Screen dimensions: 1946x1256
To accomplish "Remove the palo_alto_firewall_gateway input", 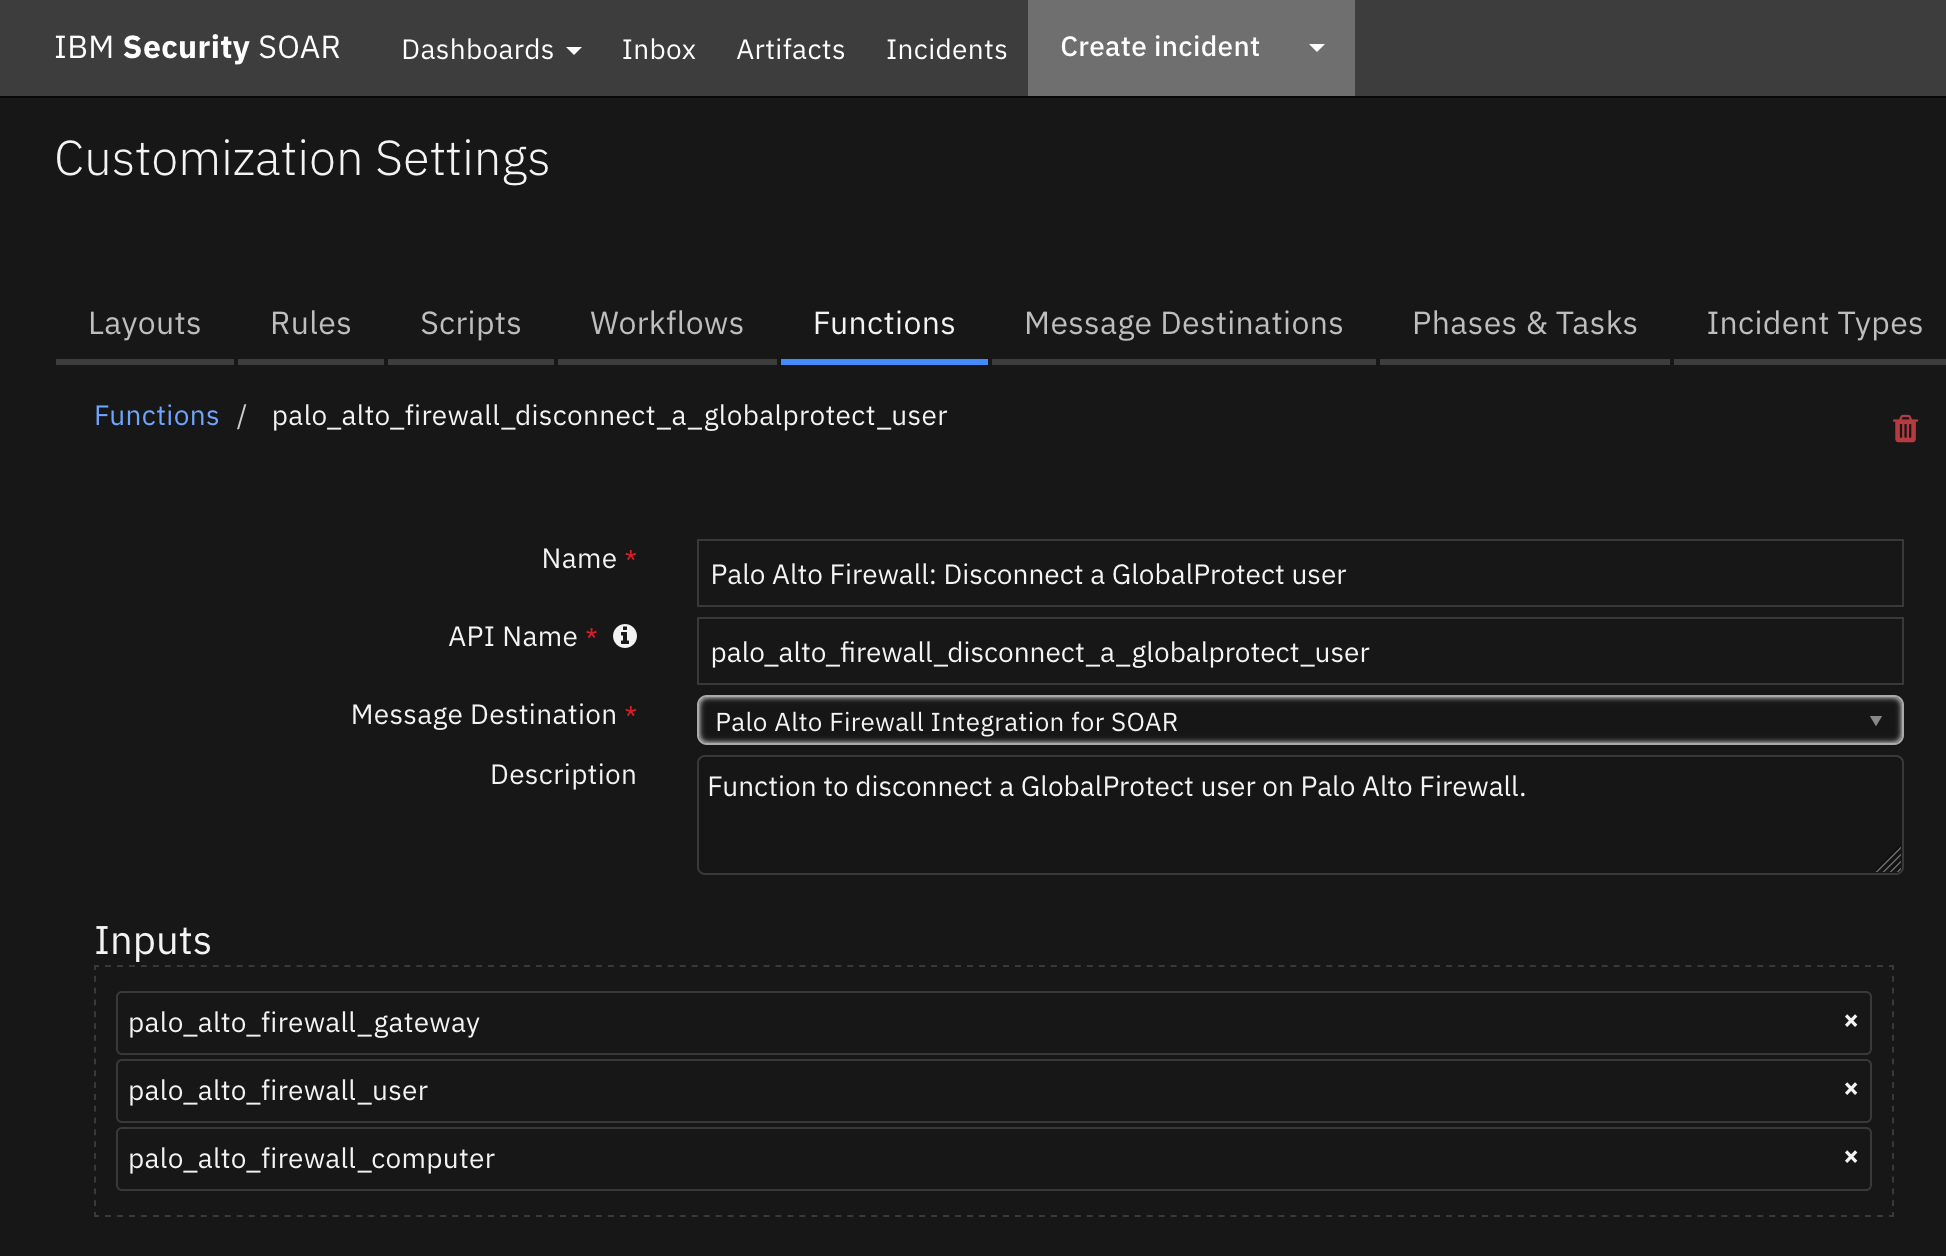I will pyautogui.click(x=1849, y=1022).
